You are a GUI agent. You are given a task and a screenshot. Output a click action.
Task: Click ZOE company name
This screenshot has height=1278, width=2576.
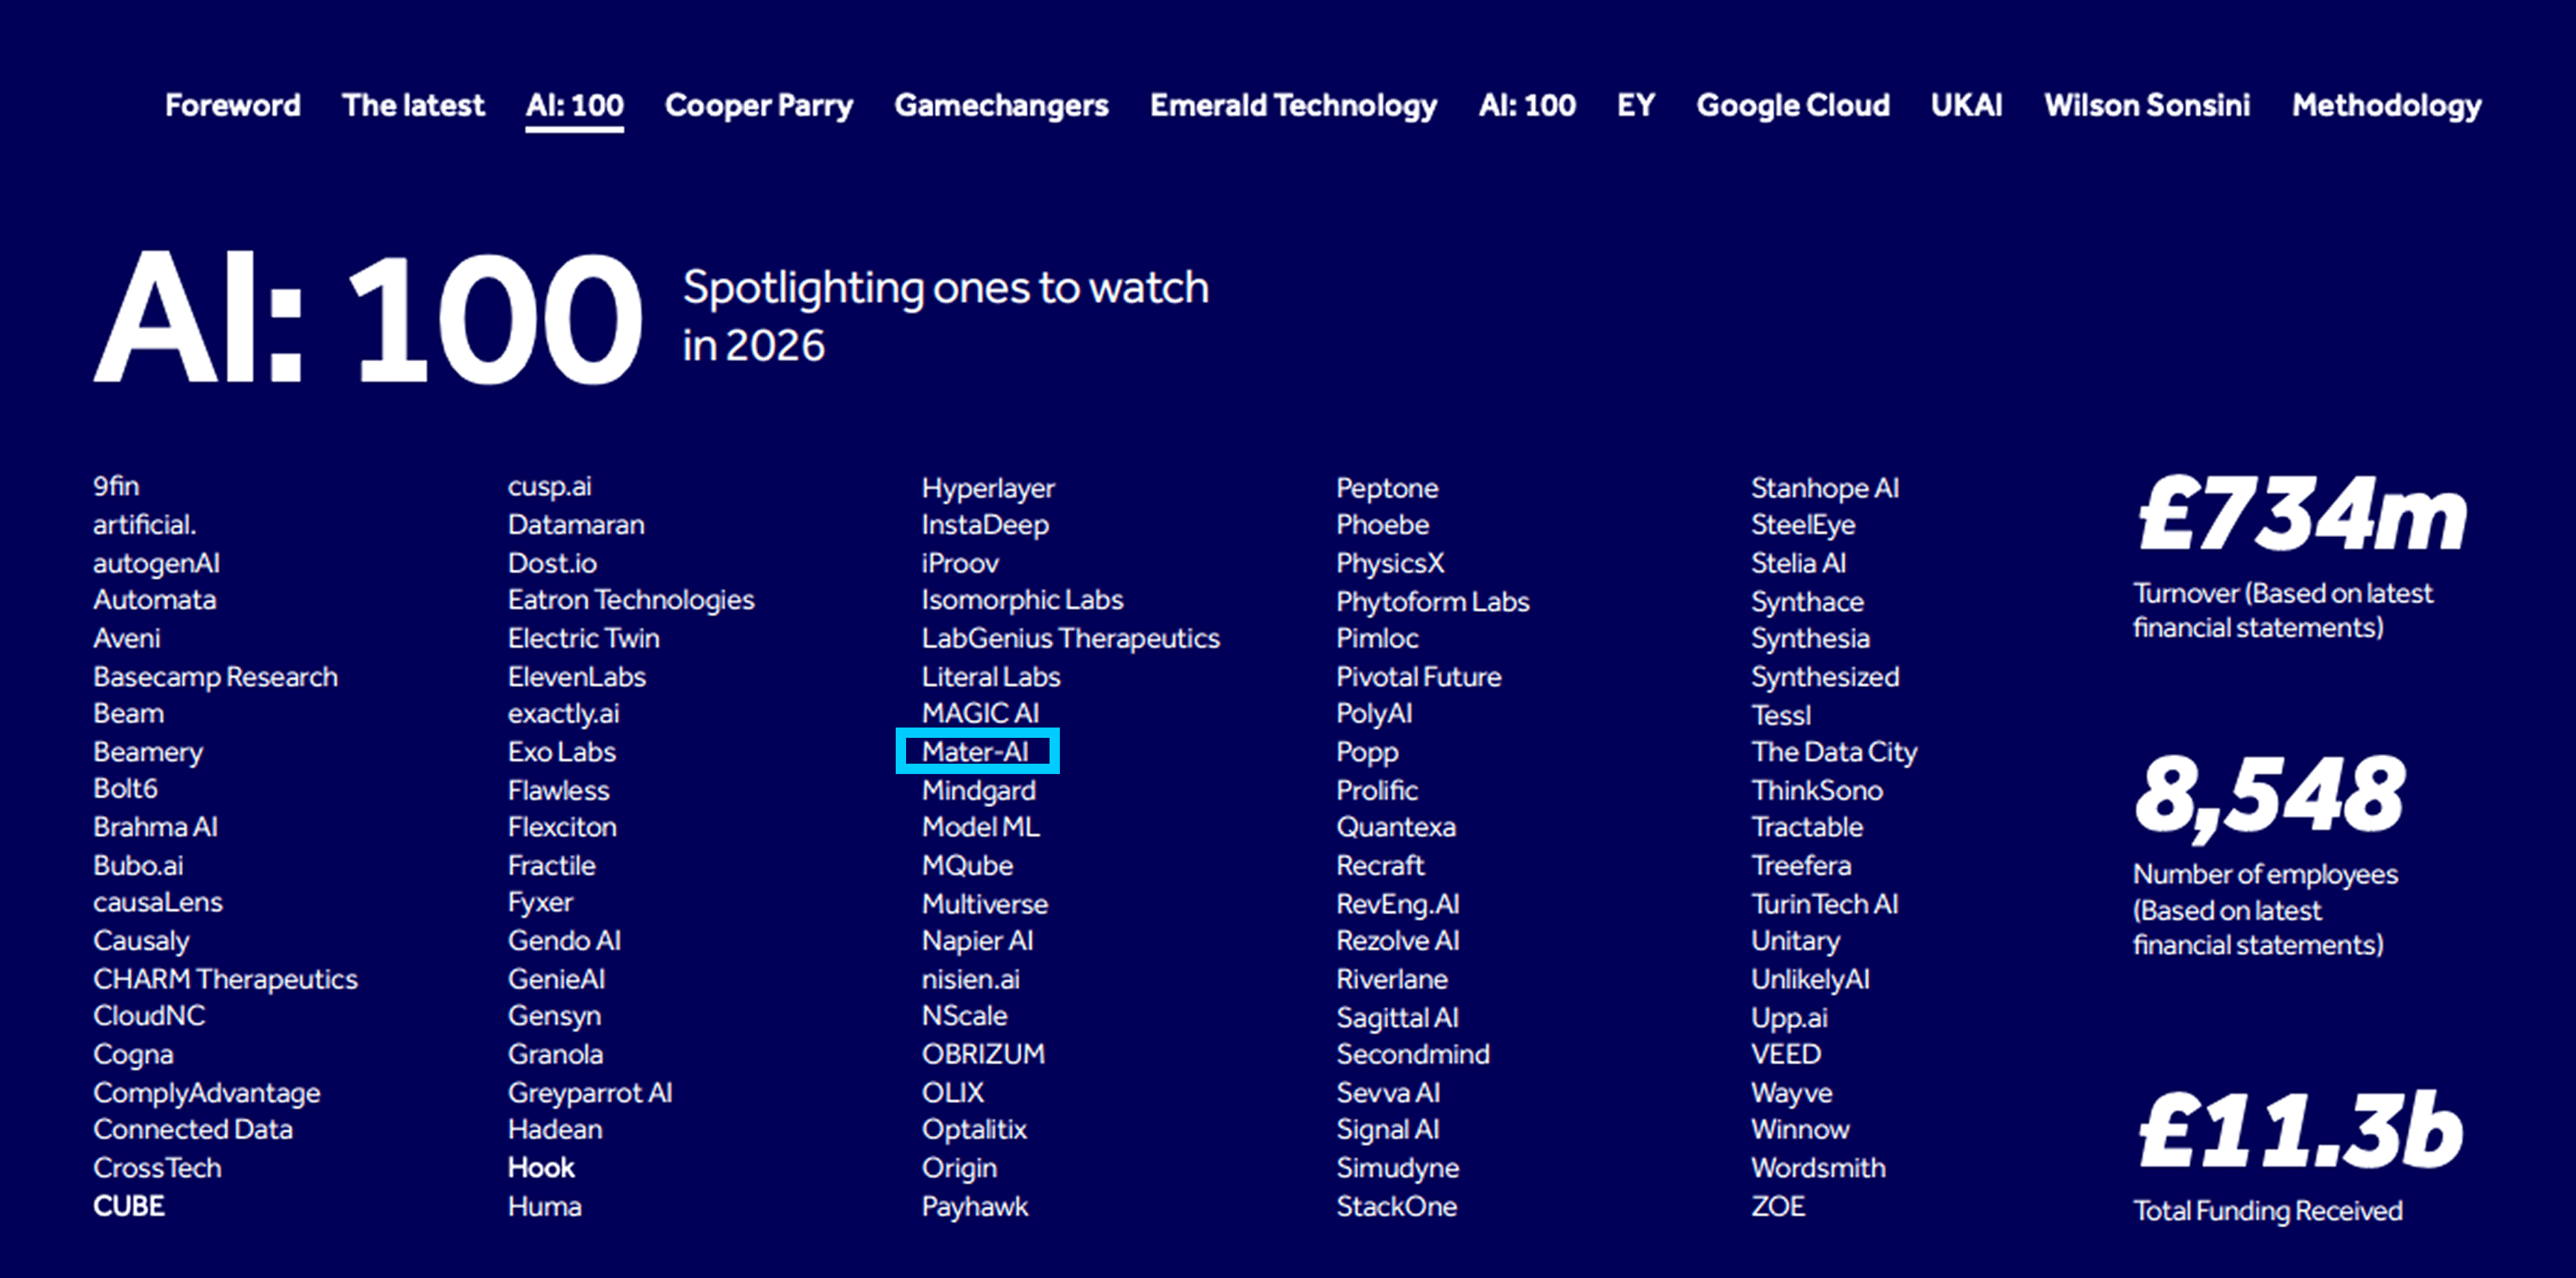[1778, 1206]
